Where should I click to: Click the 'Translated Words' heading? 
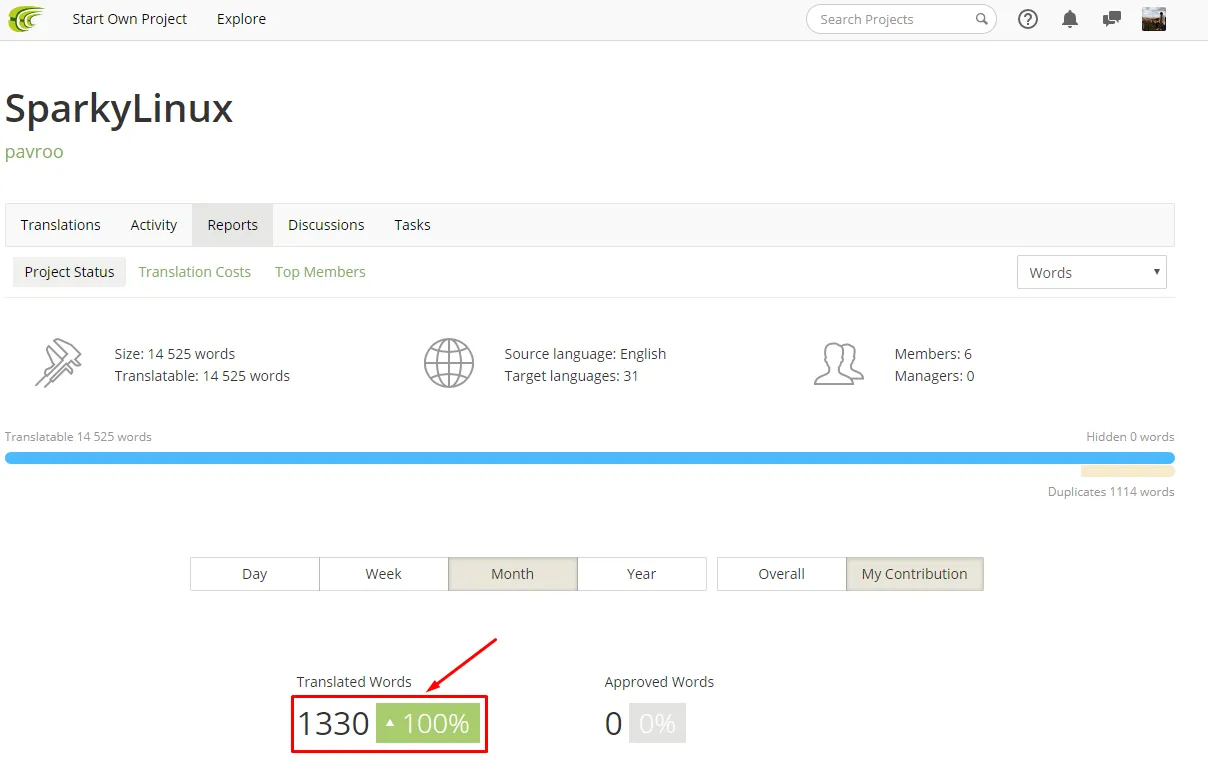point(354,682)
